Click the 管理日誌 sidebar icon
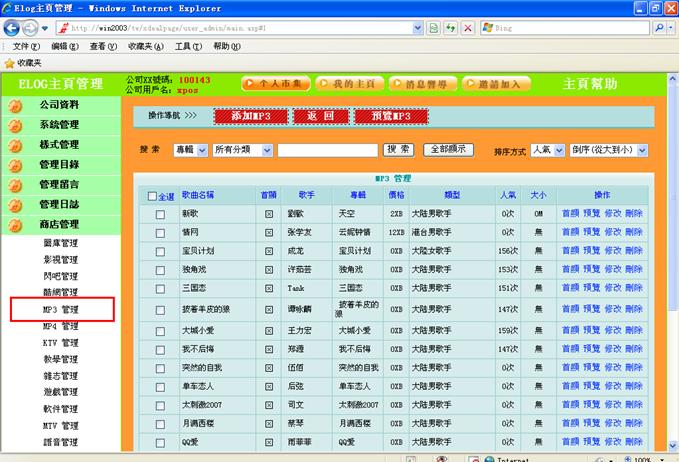 click(x=15, y=204)
